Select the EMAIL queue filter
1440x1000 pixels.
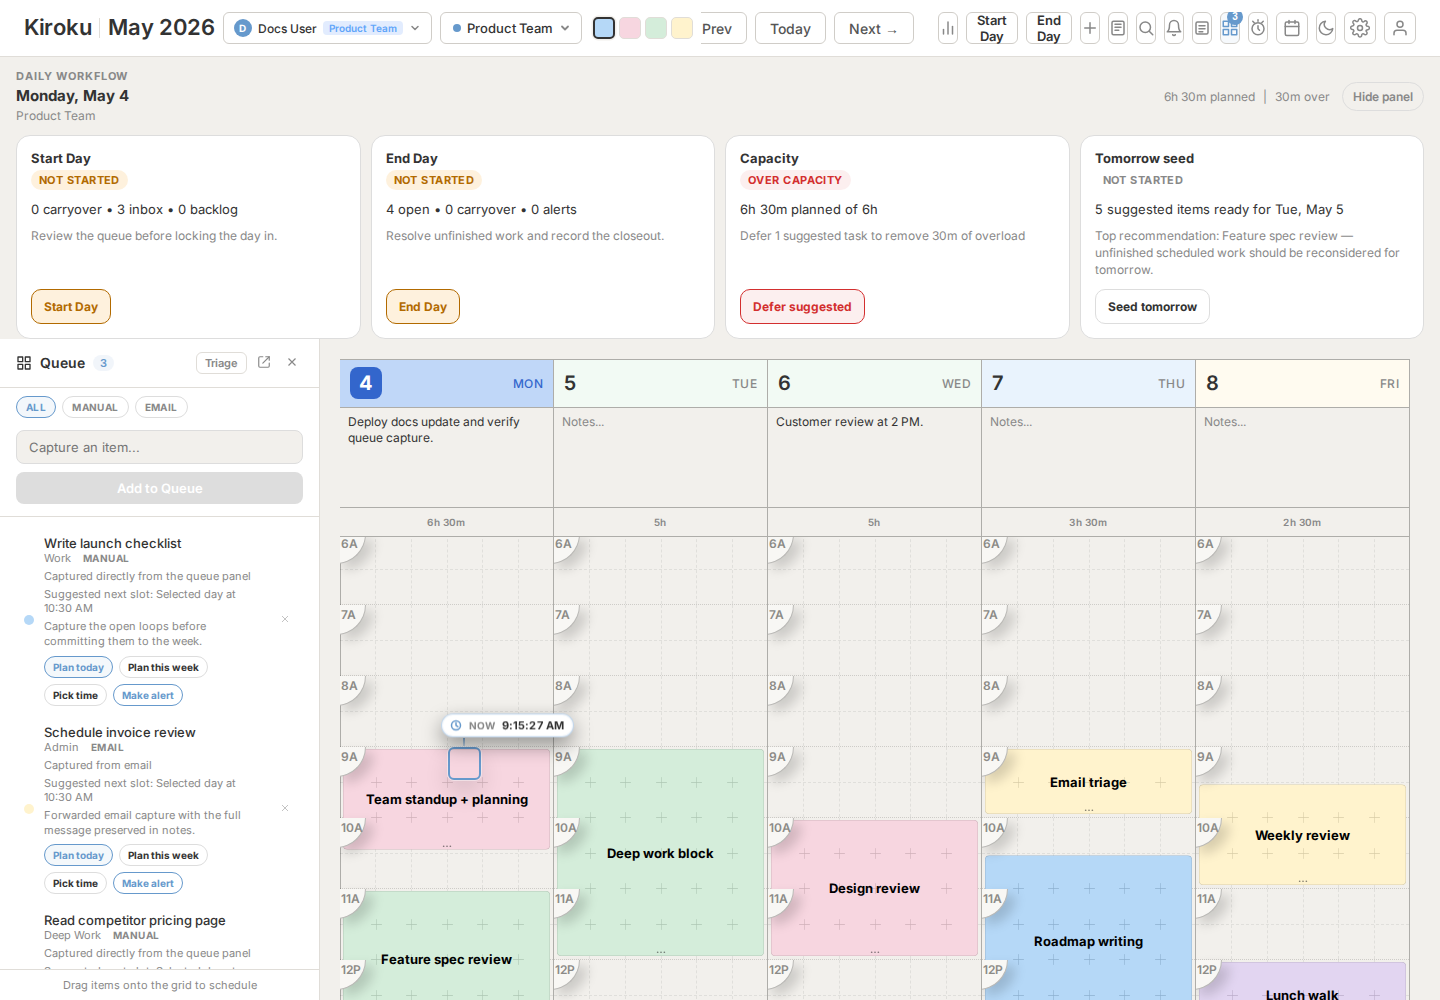click(161, 407)
